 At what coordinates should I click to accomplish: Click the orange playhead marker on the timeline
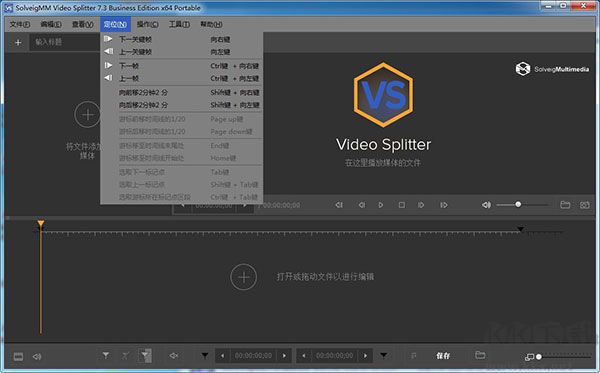[41, 223]
